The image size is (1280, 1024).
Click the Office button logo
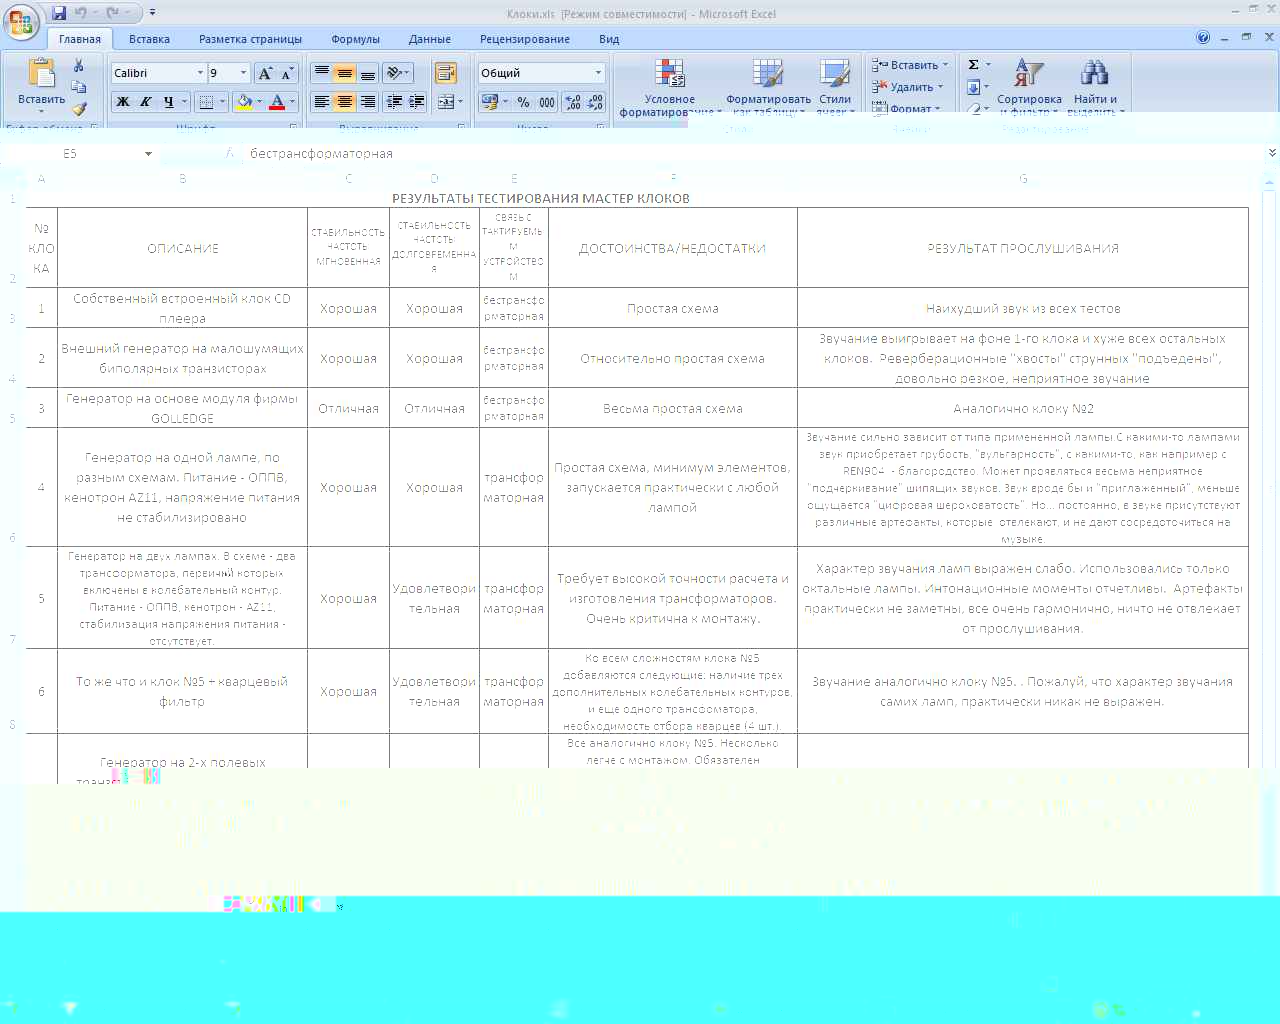pyautogui.click(x=21, y=21)
